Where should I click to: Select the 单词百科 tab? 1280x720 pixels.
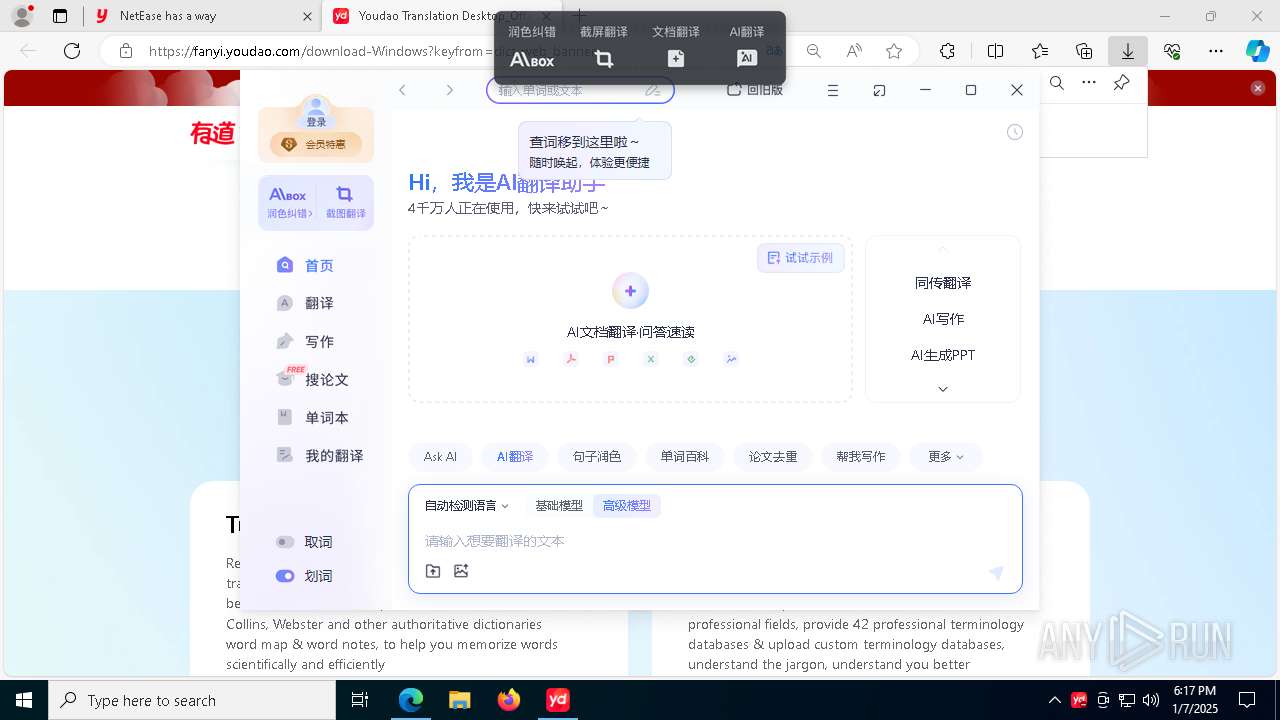(x=685, y=457)
